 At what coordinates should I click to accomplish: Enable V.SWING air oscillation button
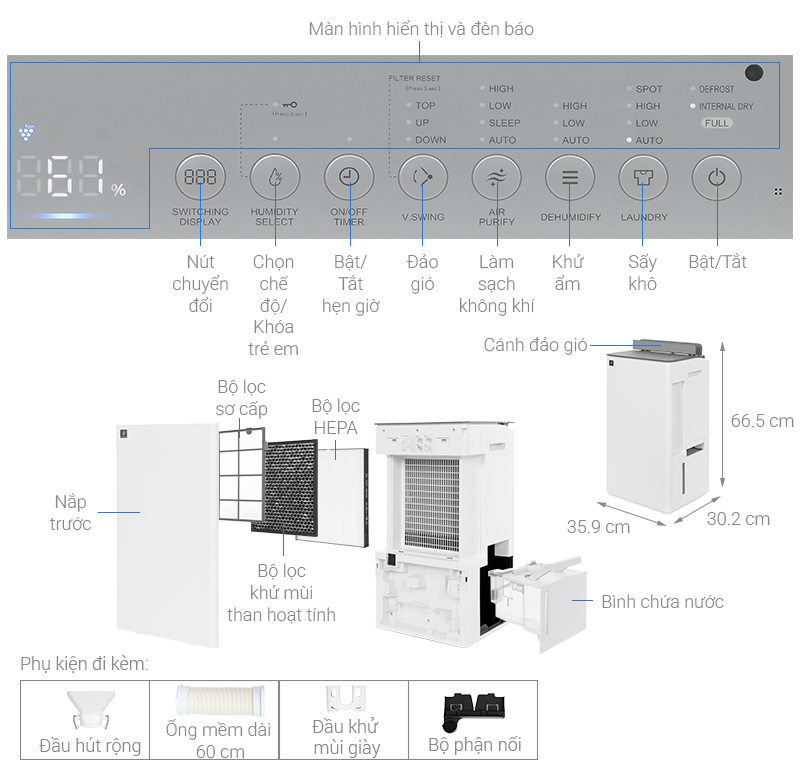coord(422,178)
